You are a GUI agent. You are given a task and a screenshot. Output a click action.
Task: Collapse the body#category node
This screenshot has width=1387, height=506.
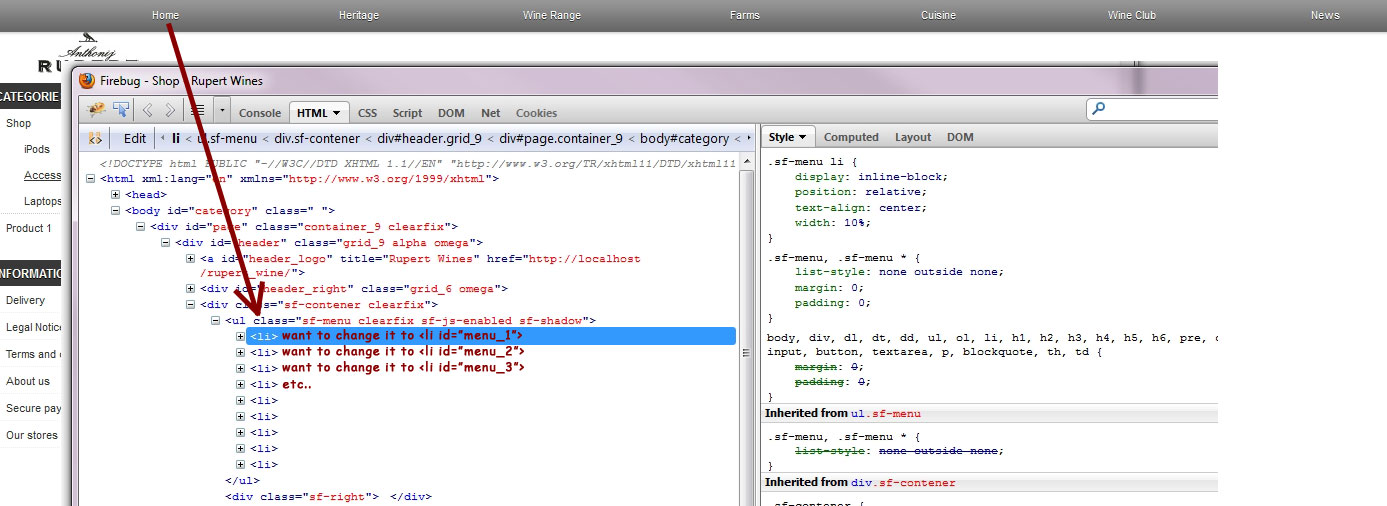click(x=116, y=211)
